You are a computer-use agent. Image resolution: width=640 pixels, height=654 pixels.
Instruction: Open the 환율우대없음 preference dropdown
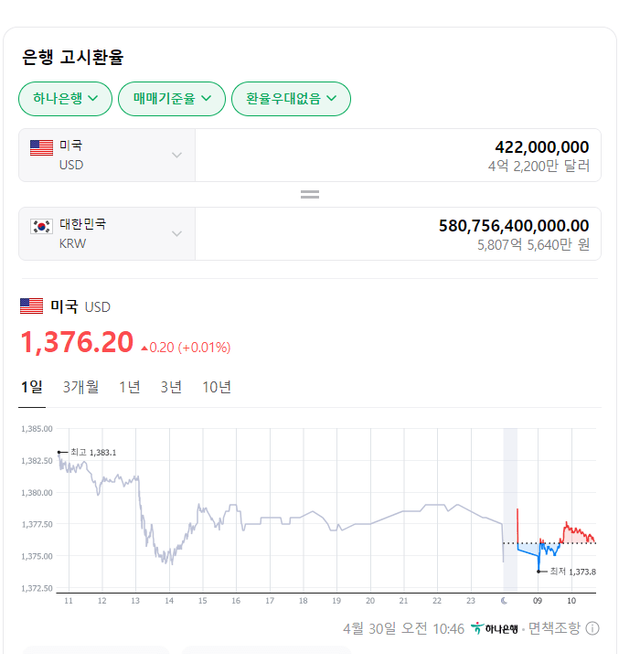click(x=290, y=98)
